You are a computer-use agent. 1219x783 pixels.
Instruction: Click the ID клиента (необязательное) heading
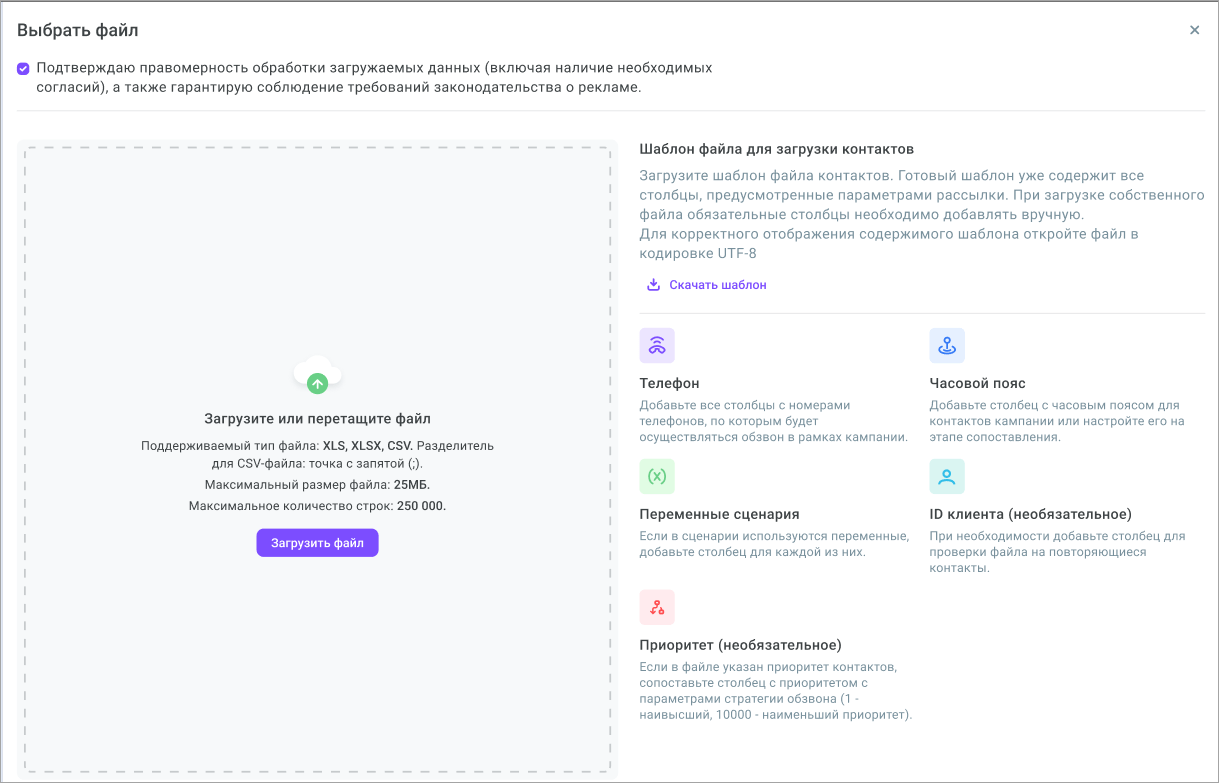1030,514
